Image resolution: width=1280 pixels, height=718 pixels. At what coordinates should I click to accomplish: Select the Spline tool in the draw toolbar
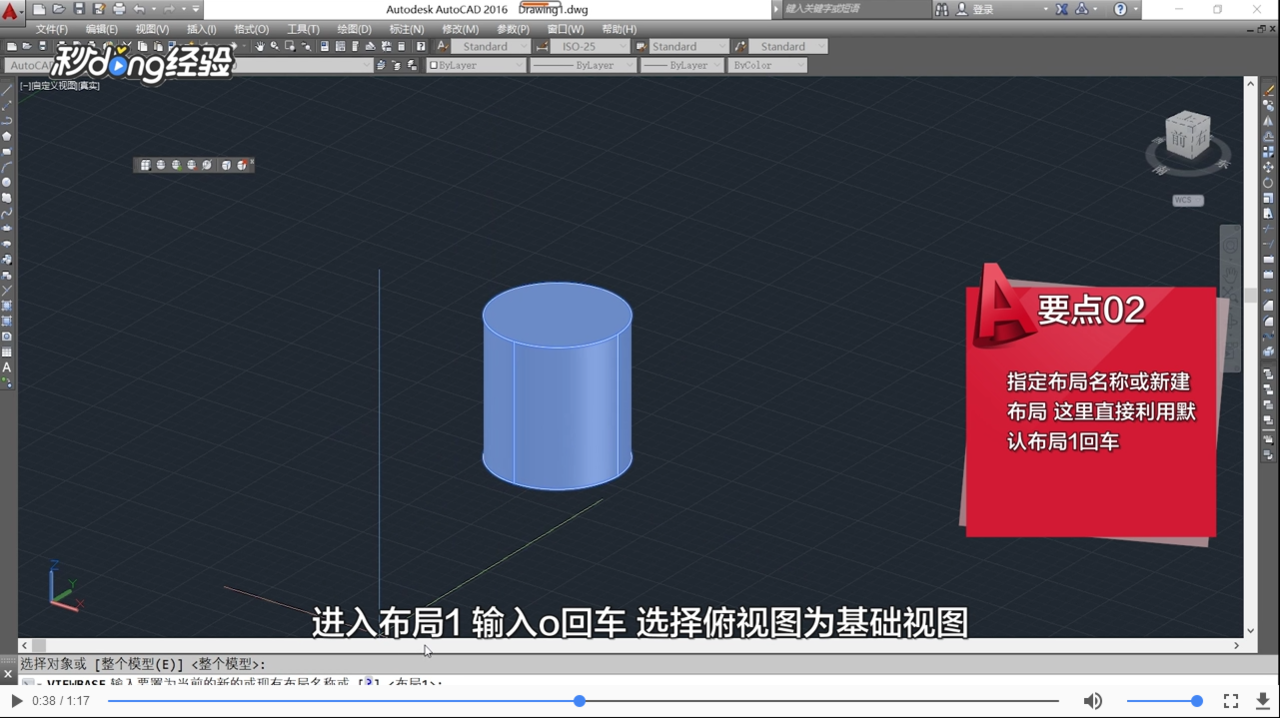[7, 213]
